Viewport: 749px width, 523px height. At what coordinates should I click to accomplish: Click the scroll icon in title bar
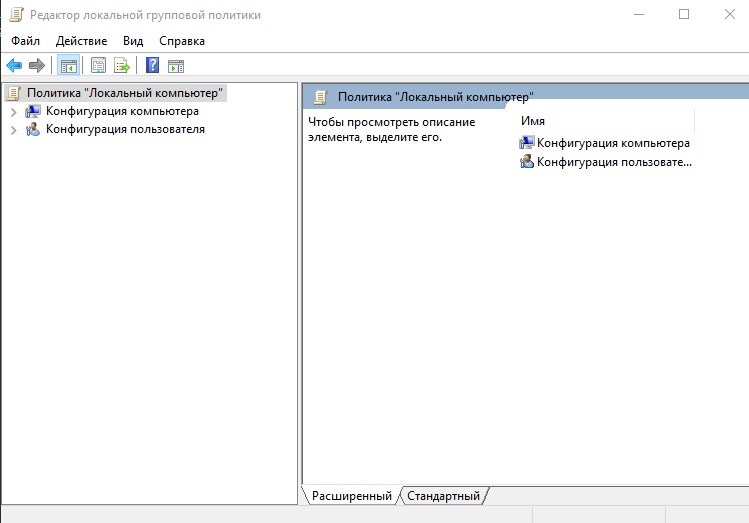click(16, 15)
